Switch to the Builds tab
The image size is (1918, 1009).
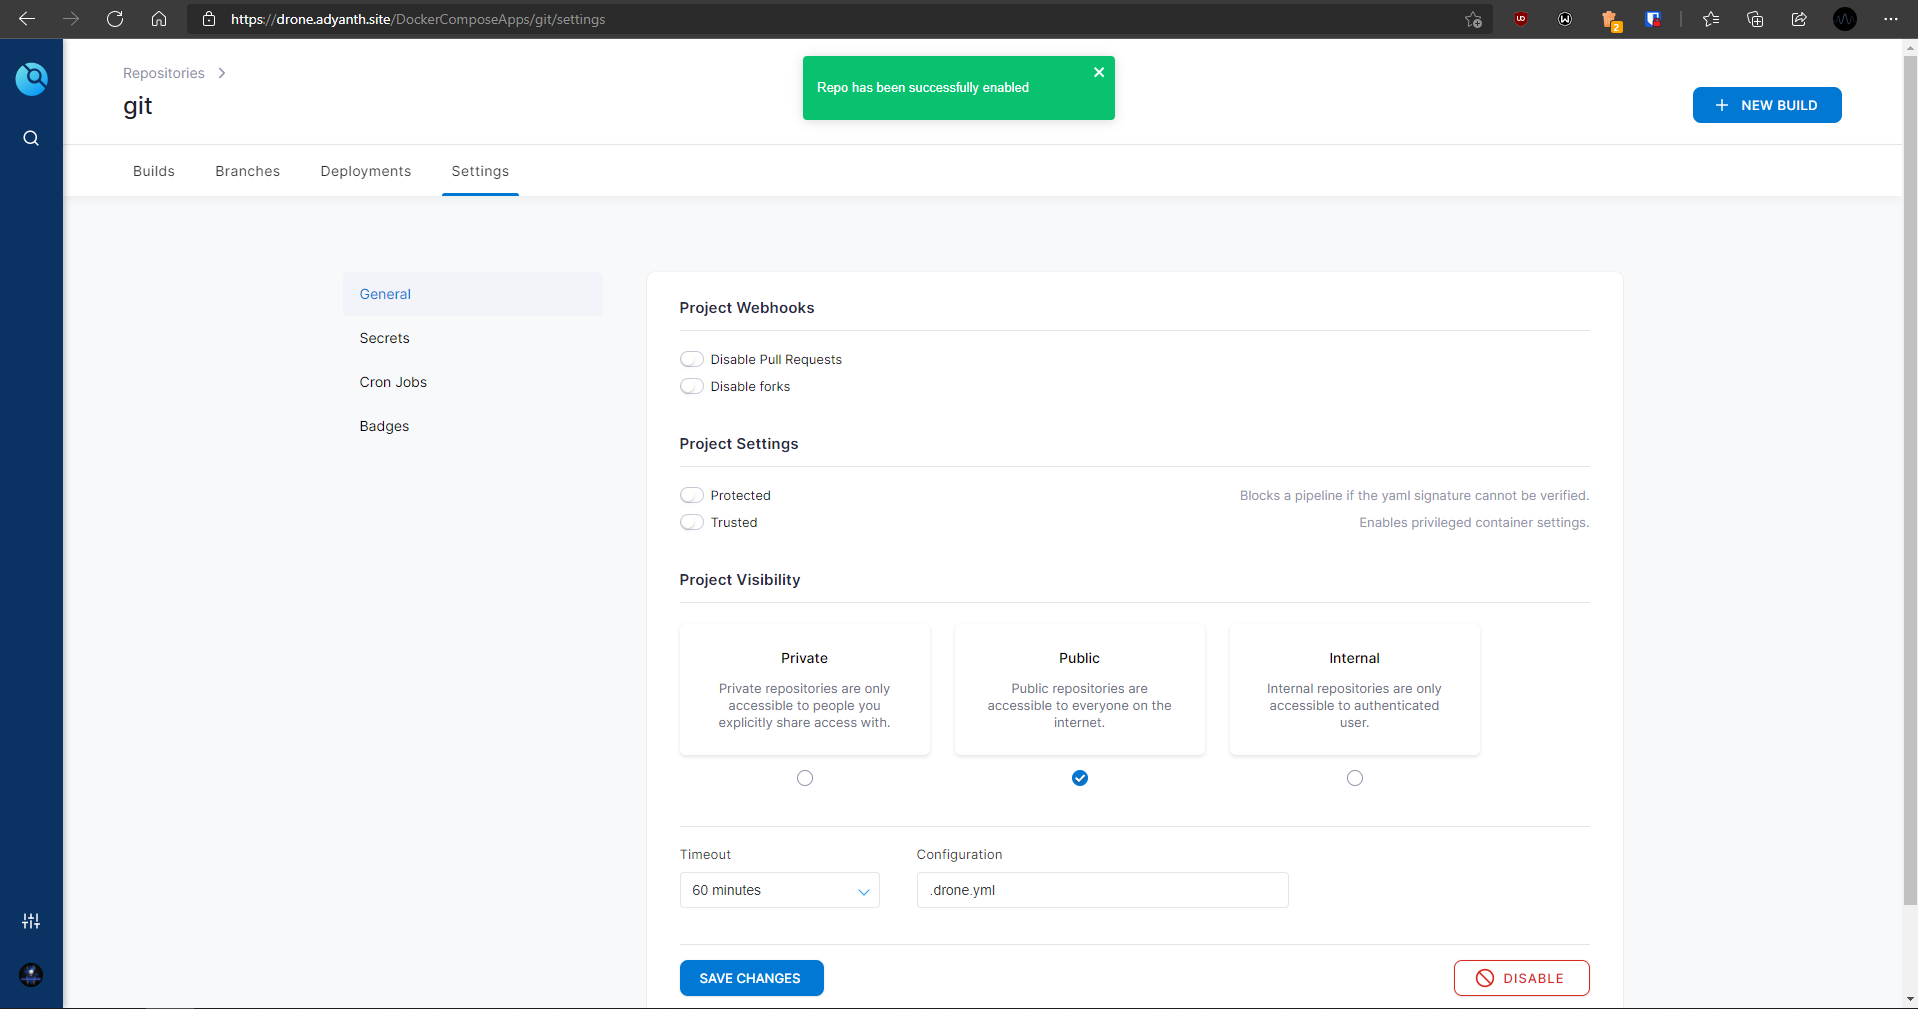pyautogui.click(x=154, y=171)
